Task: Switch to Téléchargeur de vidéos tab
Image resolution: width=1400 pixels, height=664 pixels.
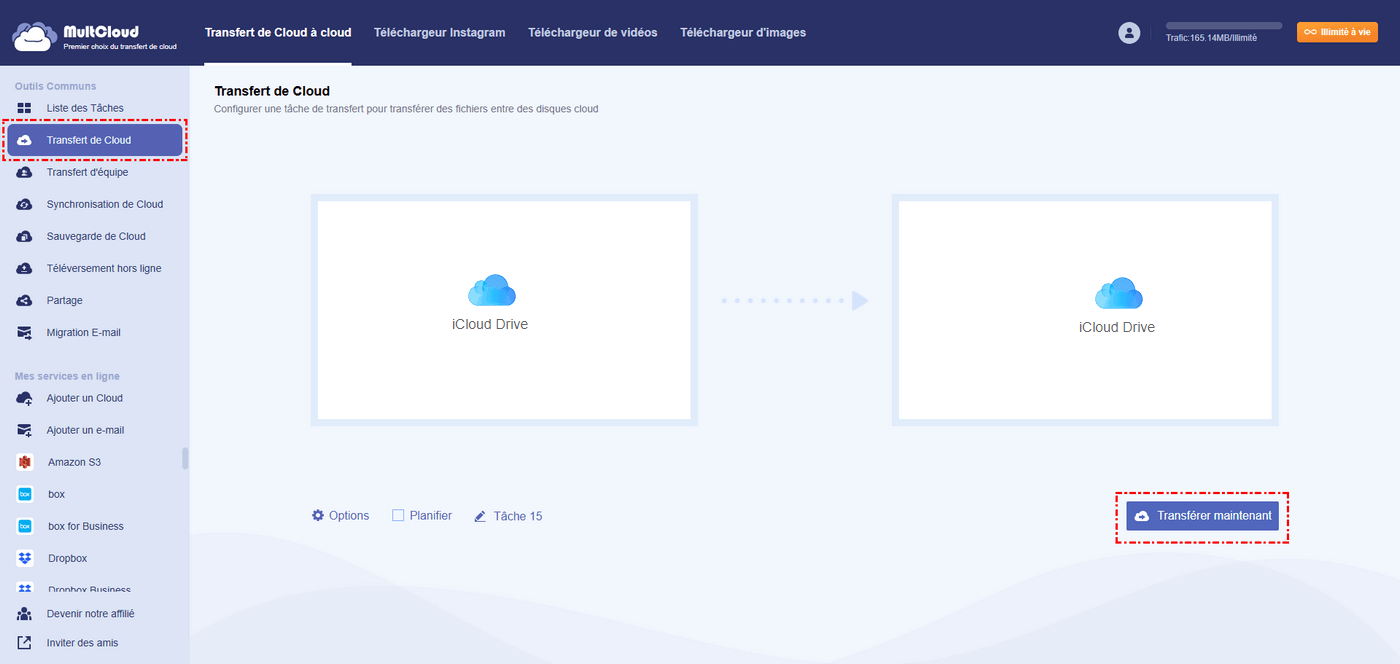Action: (x=593, y=33)
